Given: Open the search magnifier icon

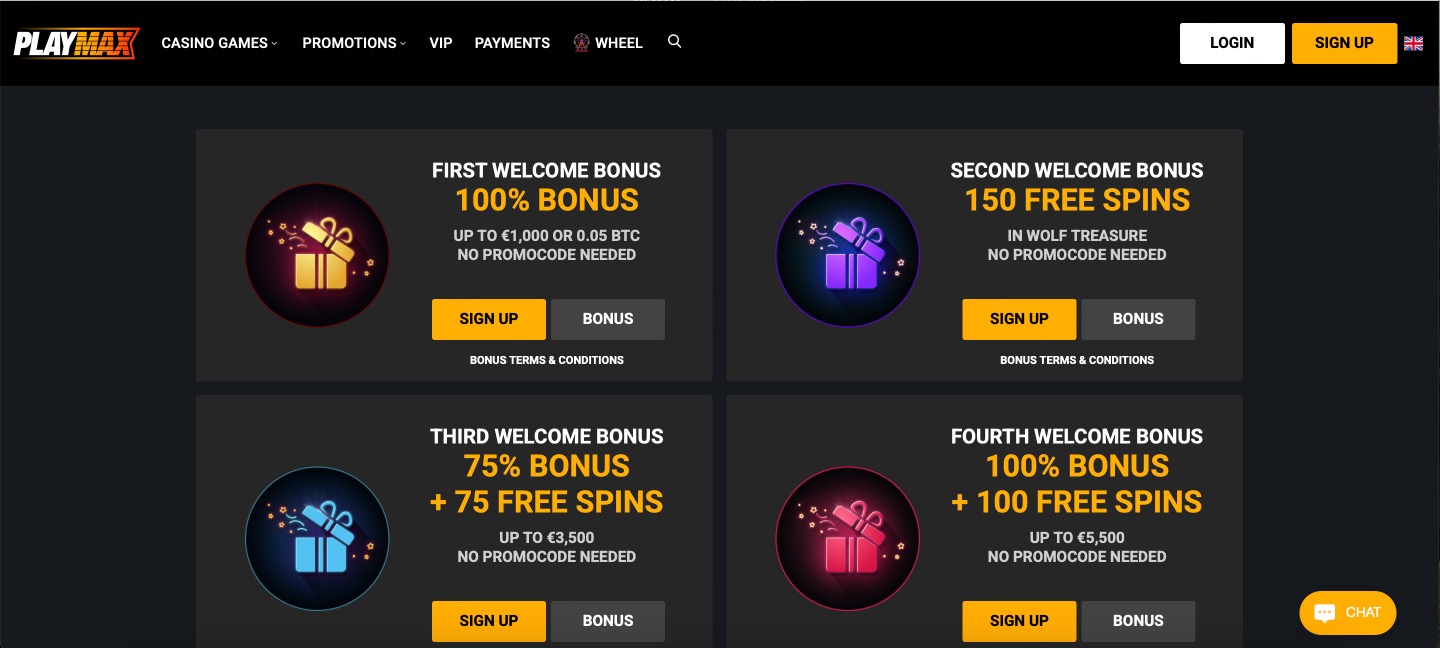Looking at the screenshot, I should click(x=675, y=42).
